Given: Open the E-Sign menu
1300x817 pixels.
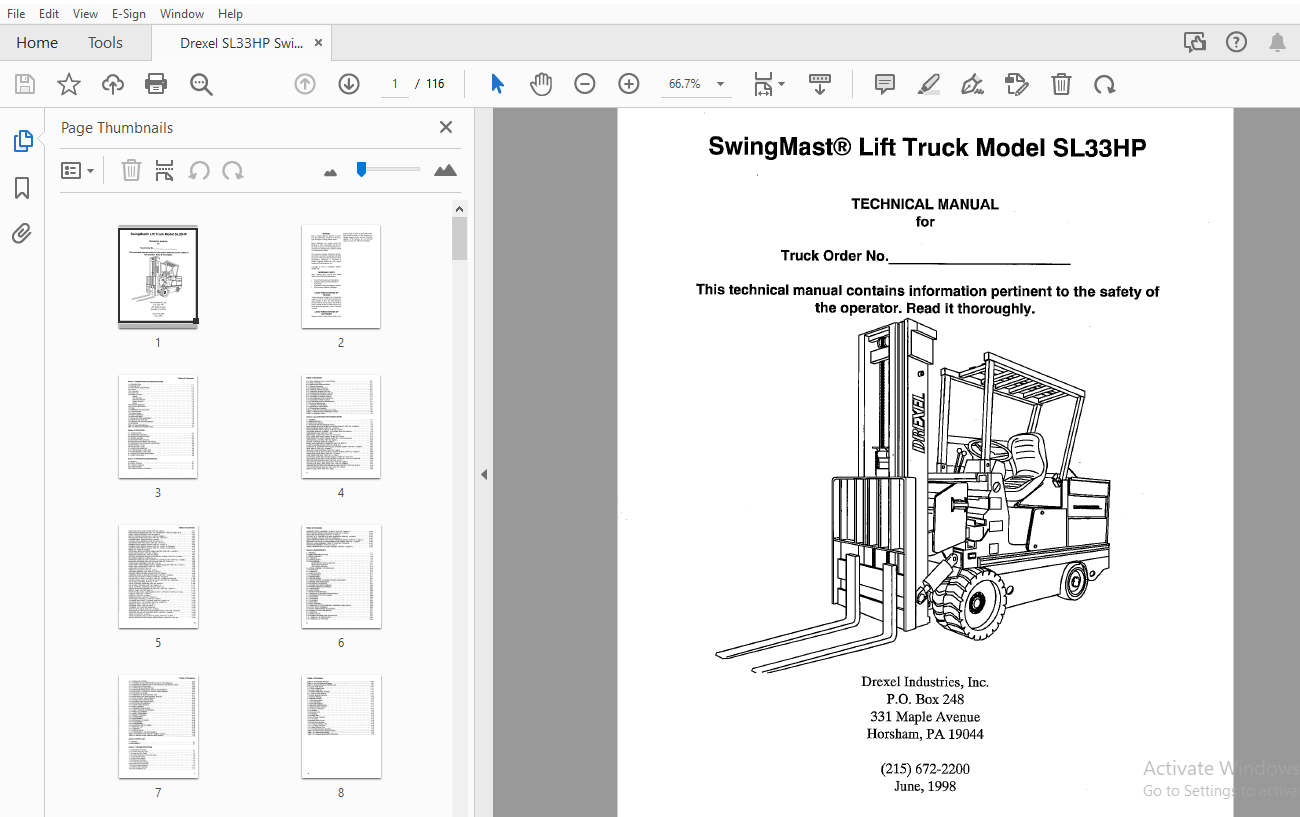Looking at the screenshot, I should pos(128,14).
